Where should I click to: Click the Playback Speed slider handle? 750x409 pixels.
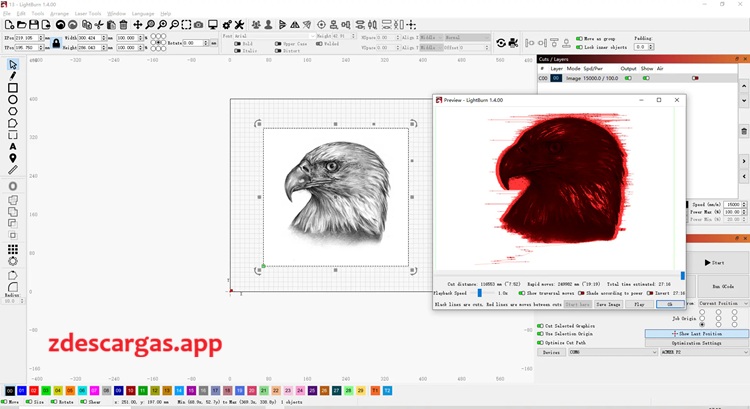(x=479, y=293)
